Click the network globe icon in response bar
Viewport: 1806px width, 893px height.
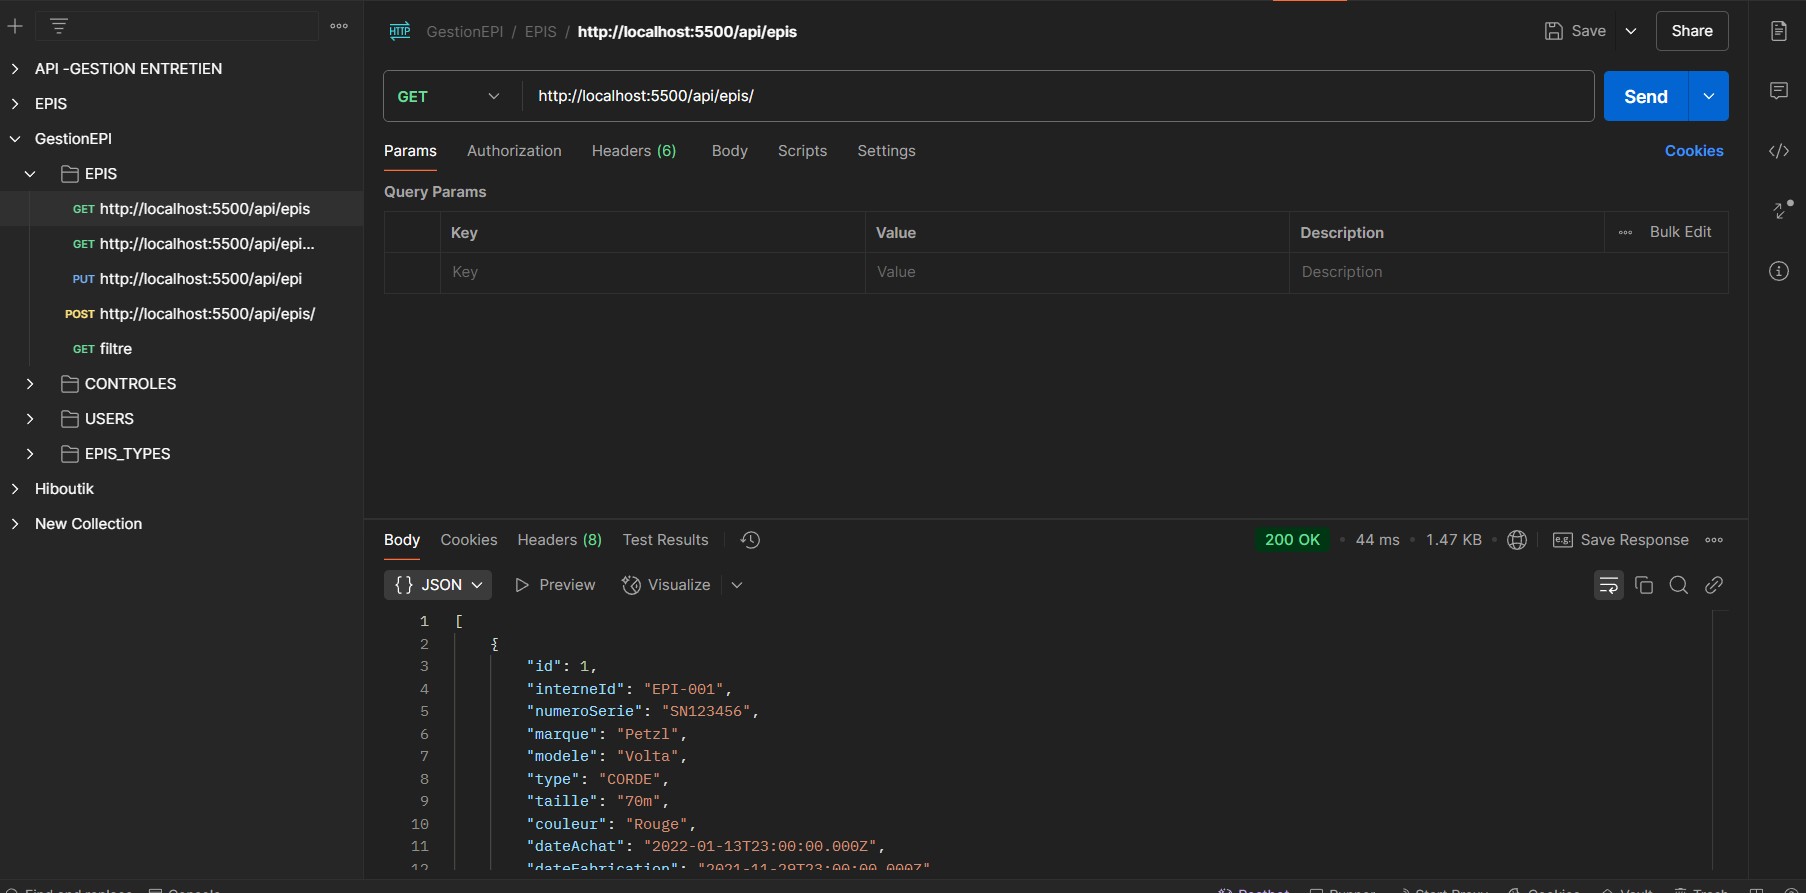point(1517,540)
